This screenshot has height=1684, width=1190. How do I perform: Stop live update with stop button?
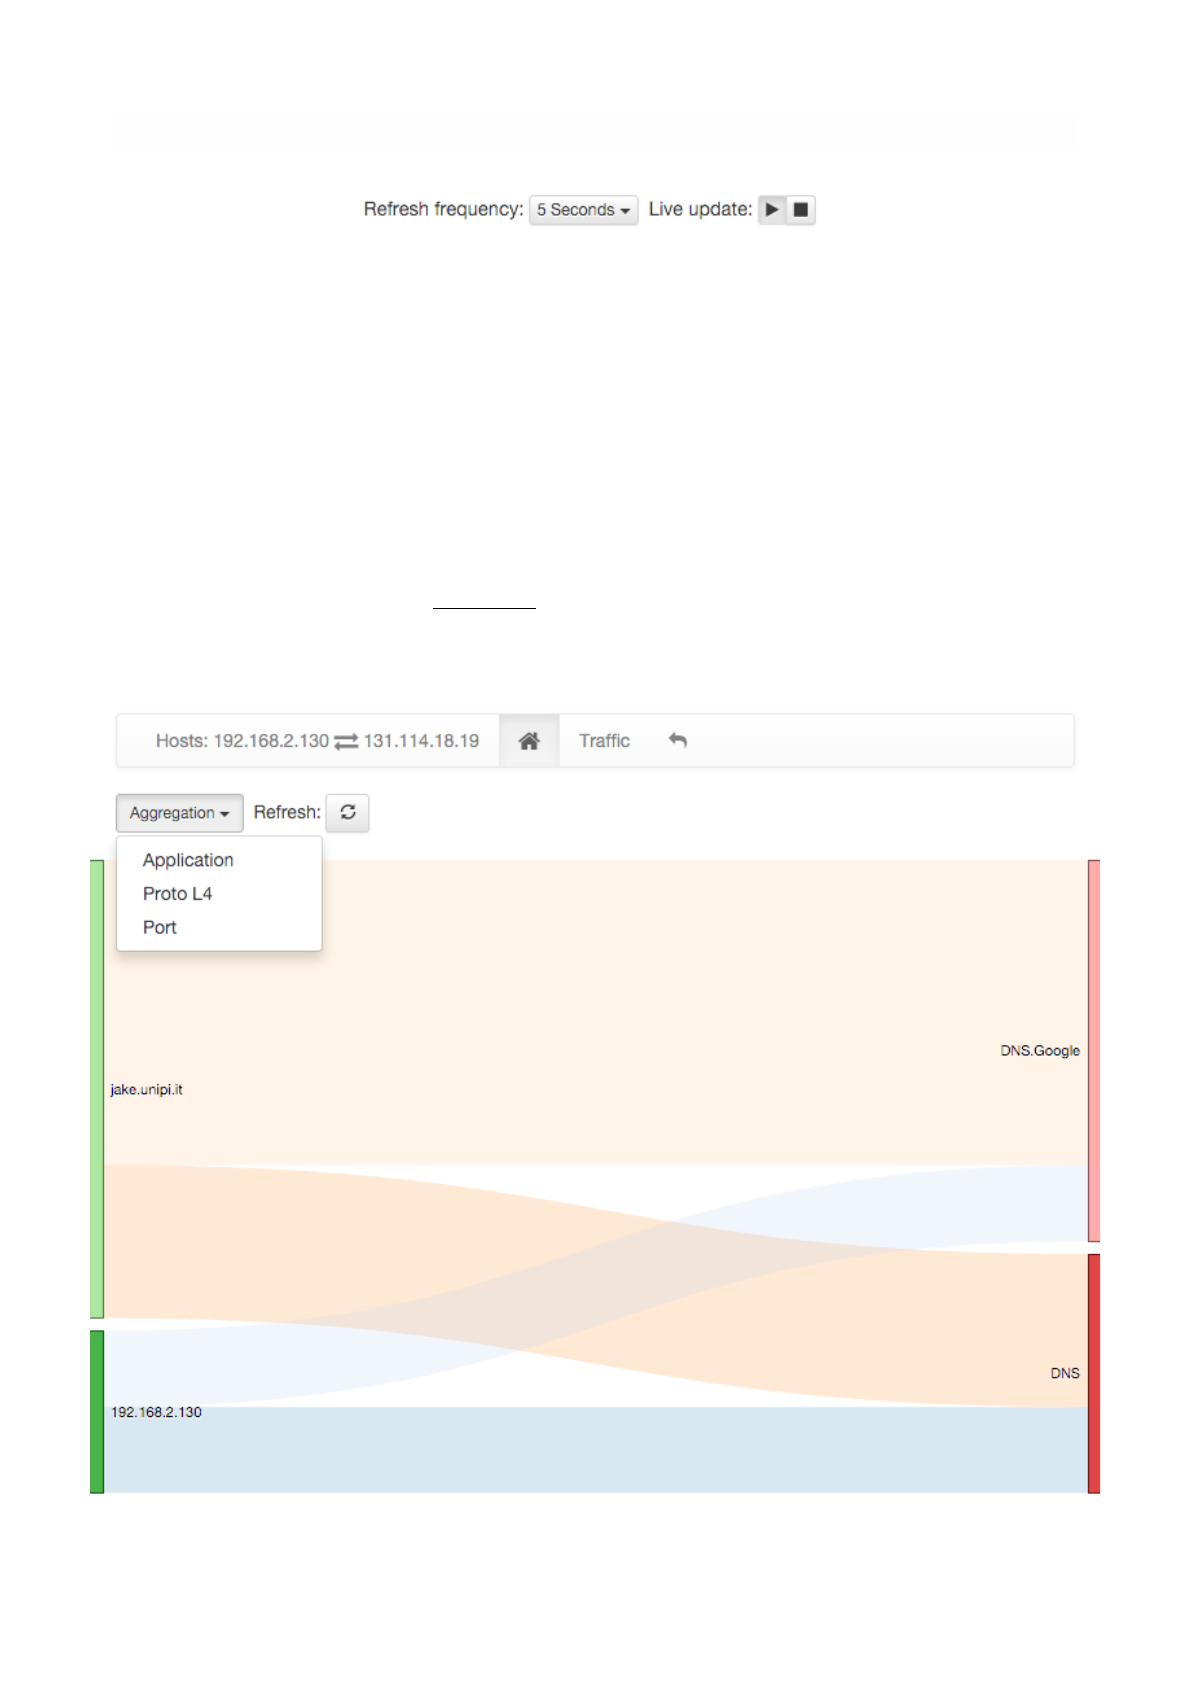tap(801, 210)
